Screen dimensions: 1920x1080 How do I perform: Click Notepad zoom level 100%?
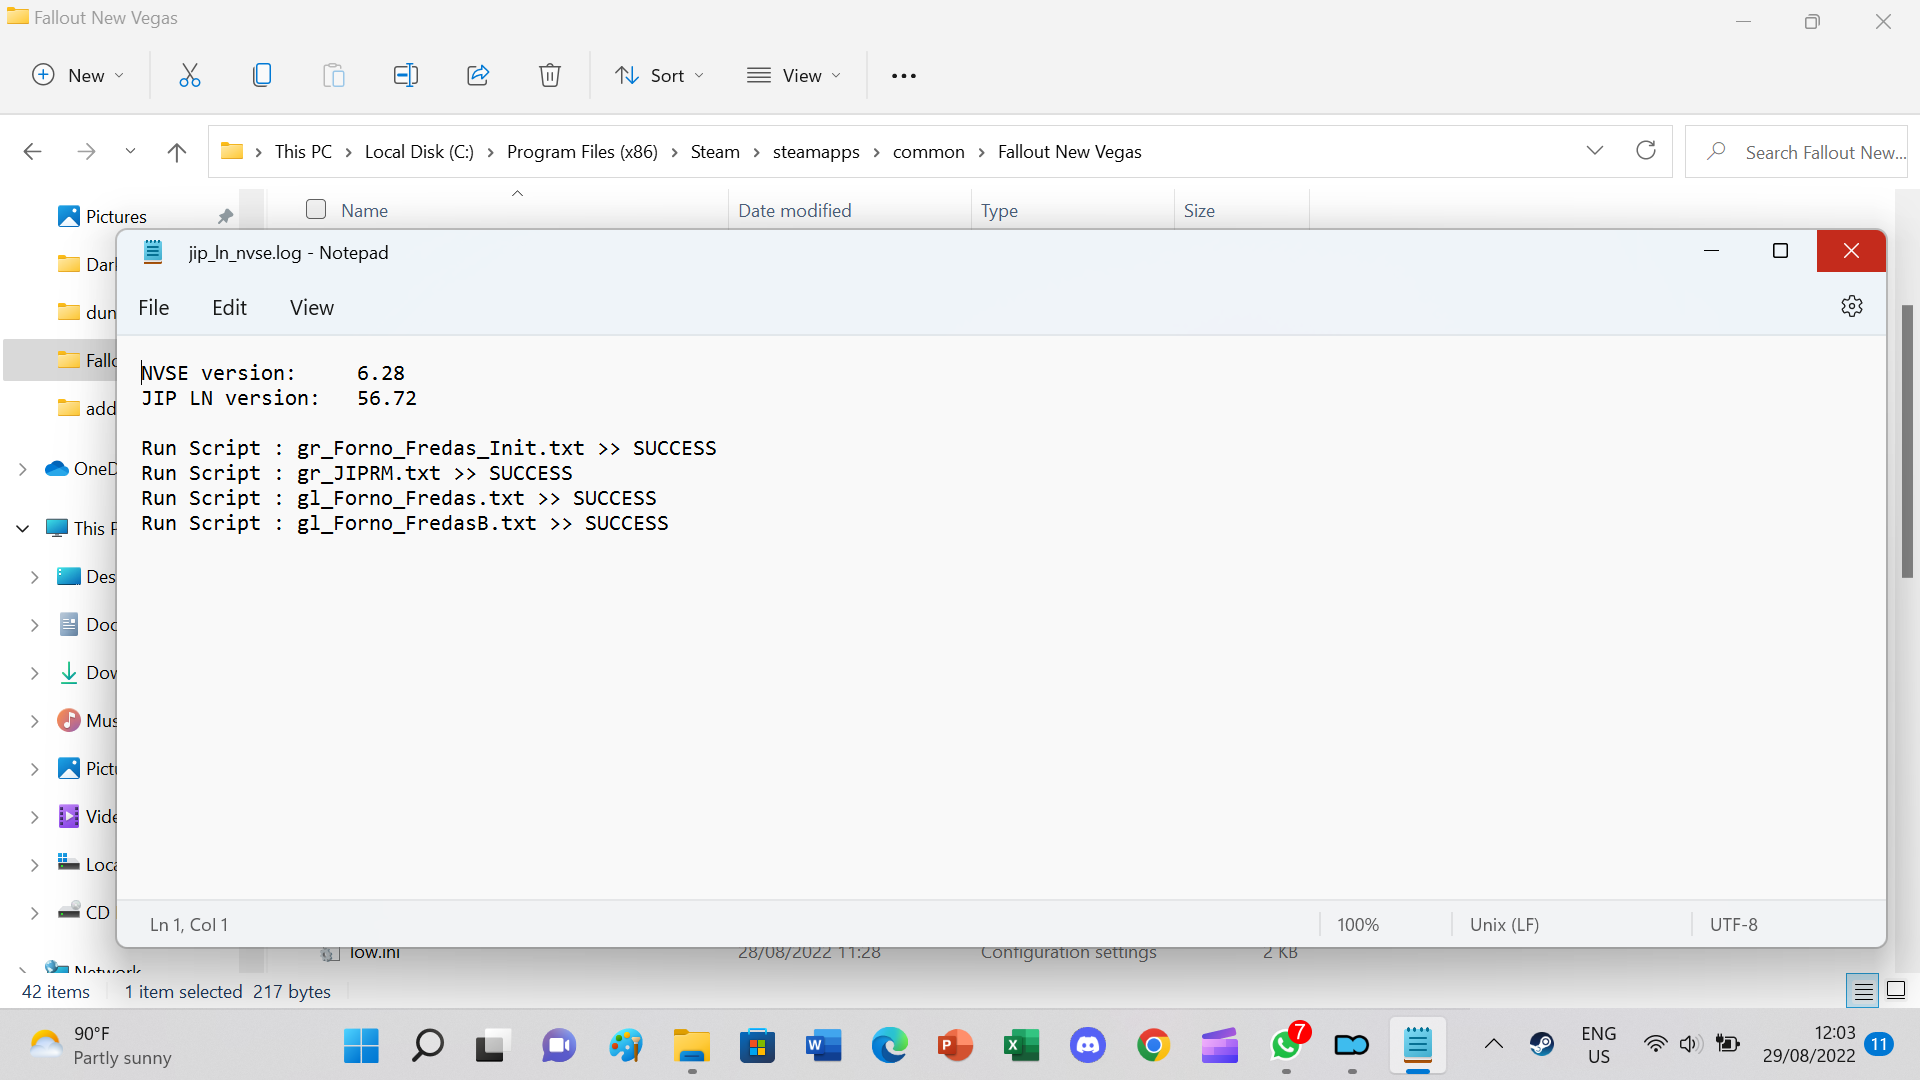[1358, 925]
